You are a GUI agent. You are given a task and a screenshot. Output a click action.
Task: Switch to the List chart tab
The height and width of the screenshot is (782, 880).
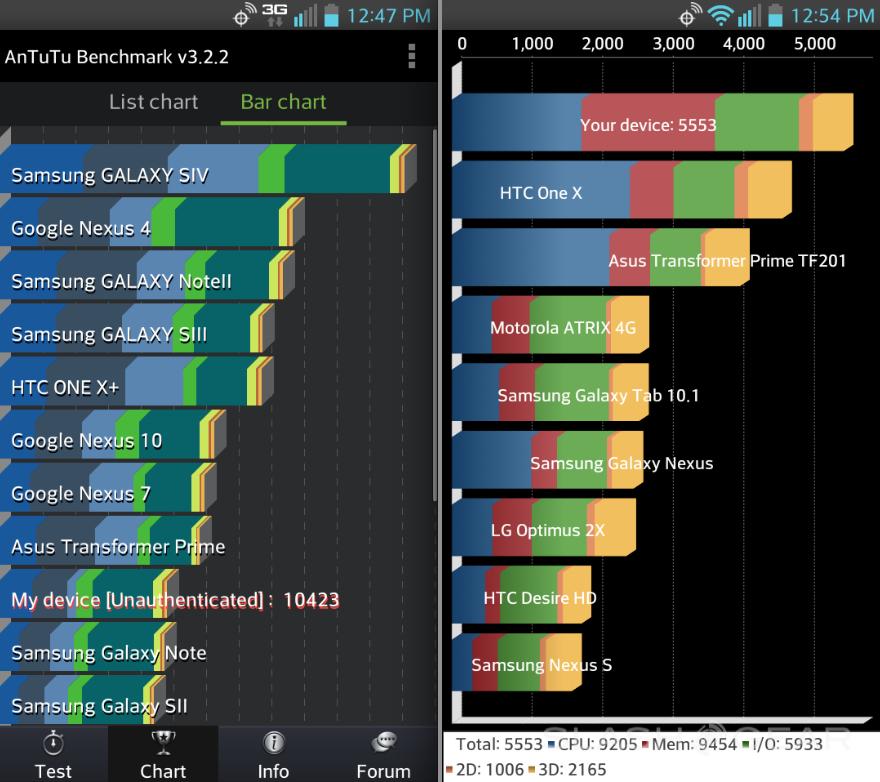click(153, 102)
